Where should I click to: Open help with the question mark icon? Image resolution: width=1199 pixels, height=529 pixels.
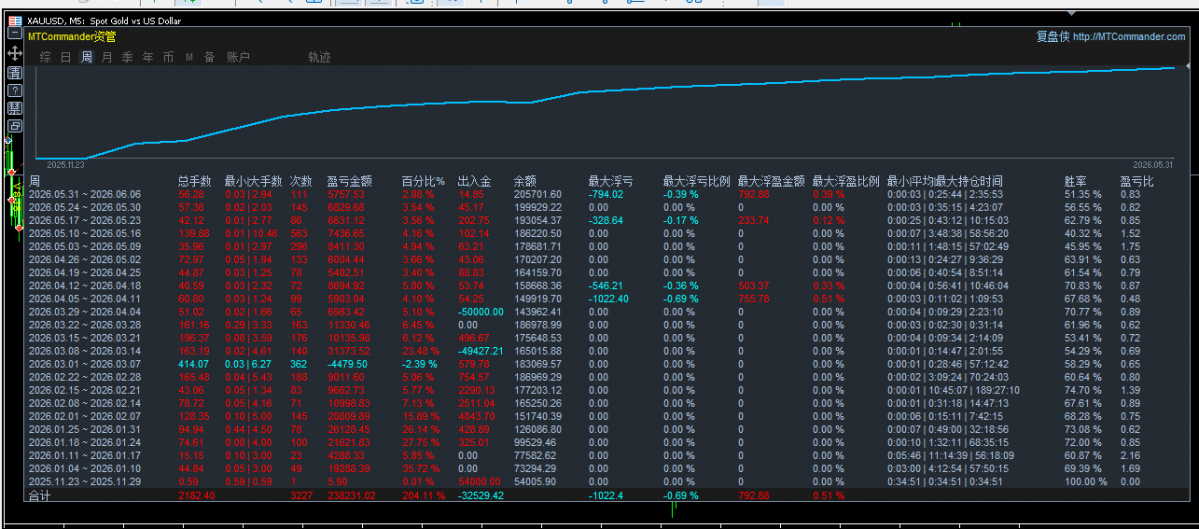point(15,90)
